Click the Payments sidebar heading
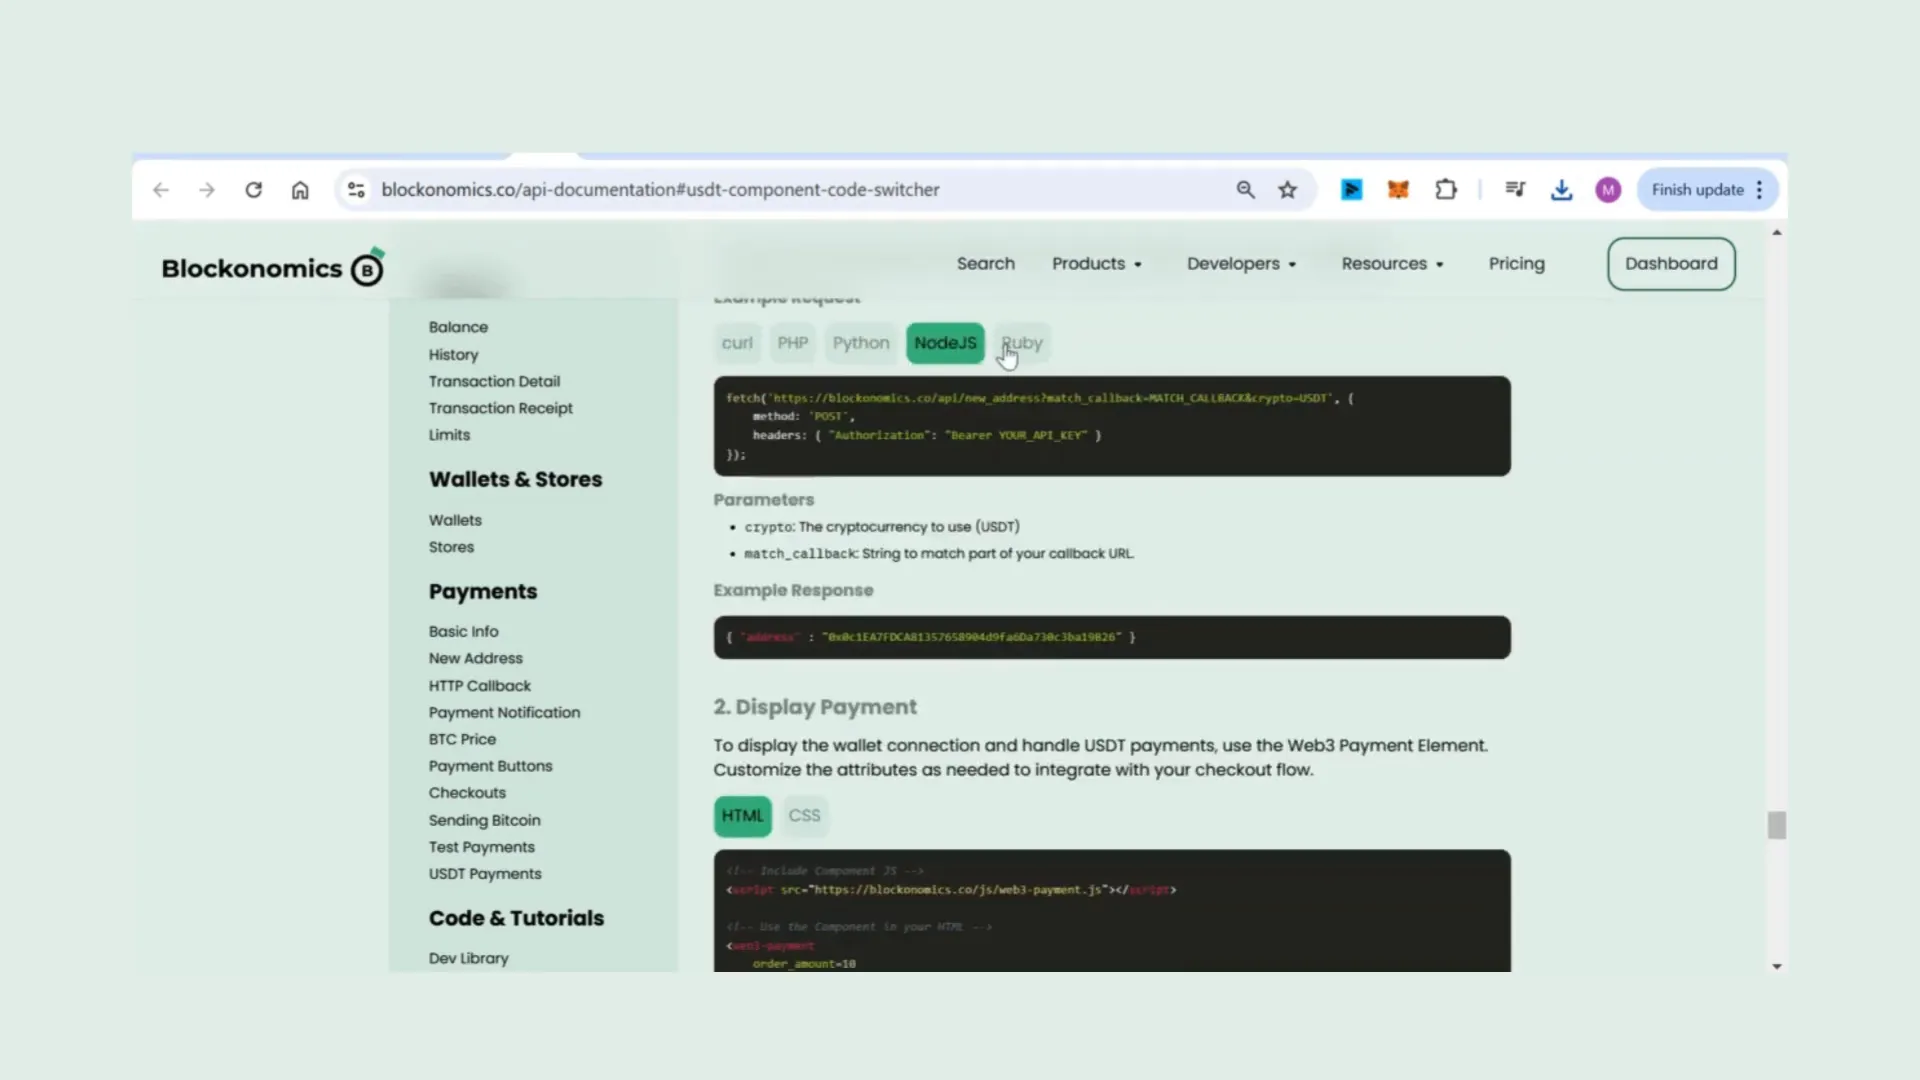1920x1080 pixels. [483, 591]
